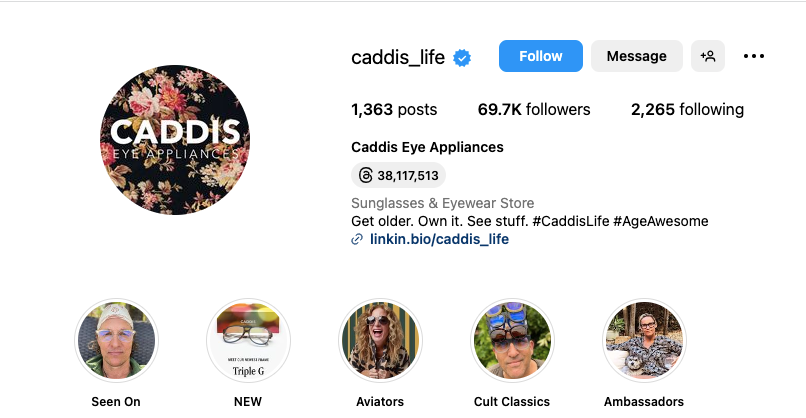Image resolution: width=806 pixels, height=418 pixels.
Task: Click the #AgeAwesome hashtag
Action: (x=661, y=221)
